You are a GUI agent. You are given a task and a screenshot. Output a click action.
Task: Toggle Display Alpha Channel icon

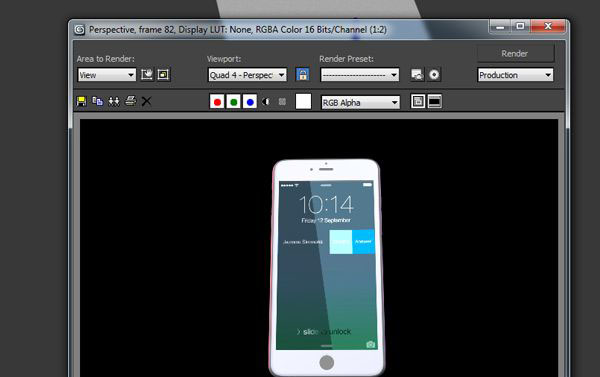266,102
